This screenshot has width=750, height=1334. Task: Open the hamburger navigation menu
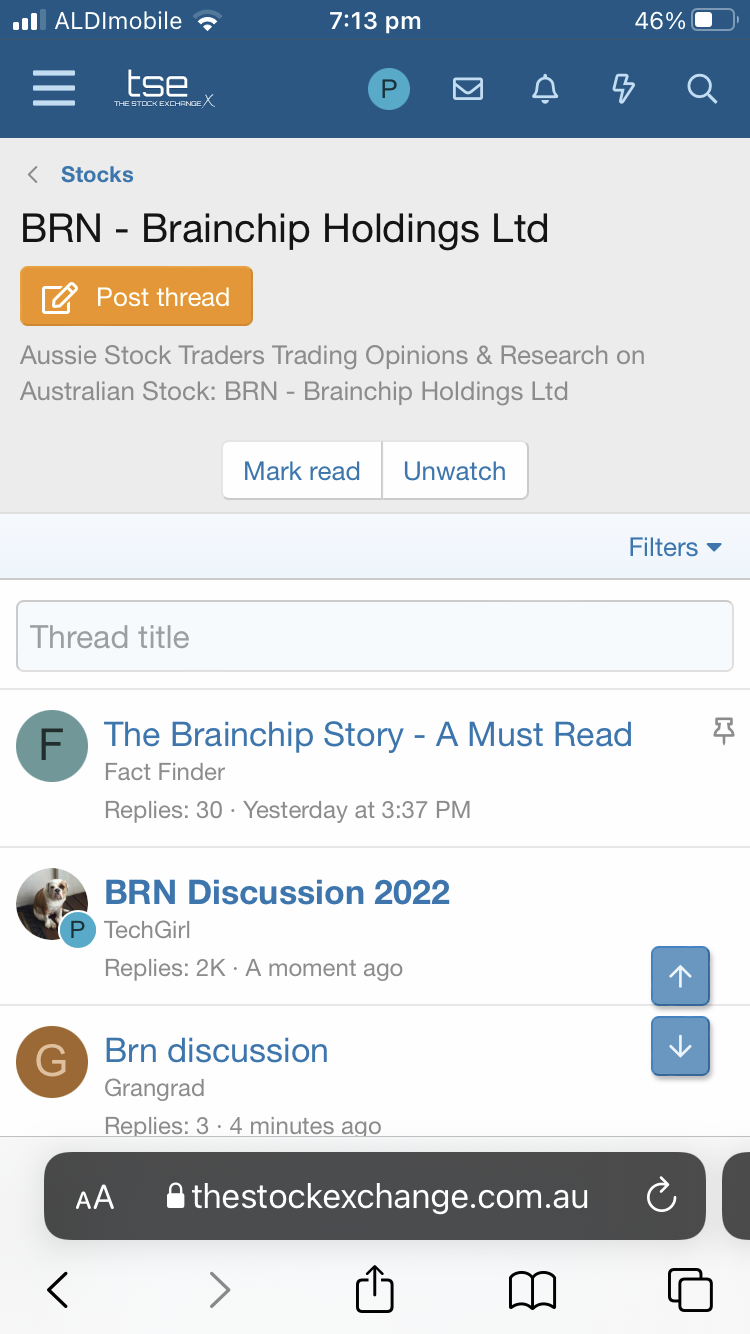pyautogui.click(x=54, y=89)
